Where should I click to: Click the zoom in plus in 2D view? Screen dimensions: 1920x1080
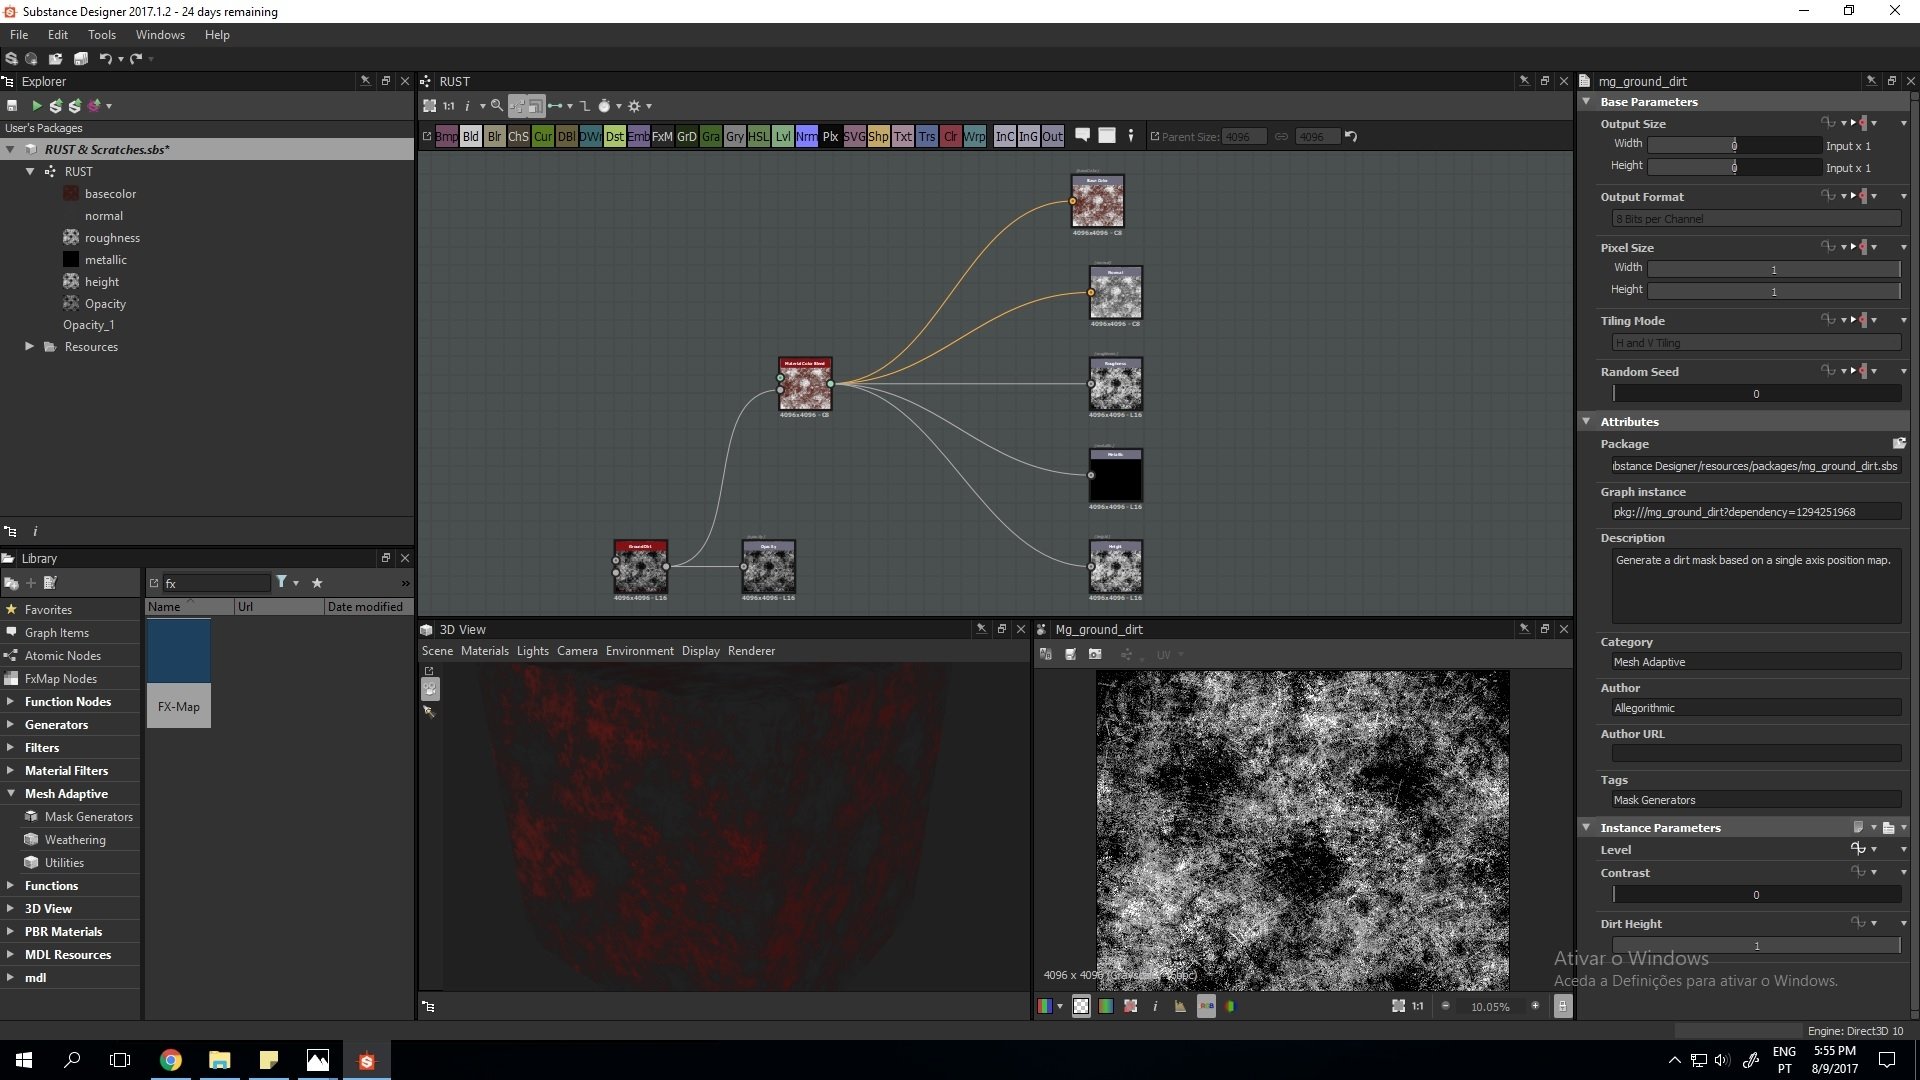1535,1006
